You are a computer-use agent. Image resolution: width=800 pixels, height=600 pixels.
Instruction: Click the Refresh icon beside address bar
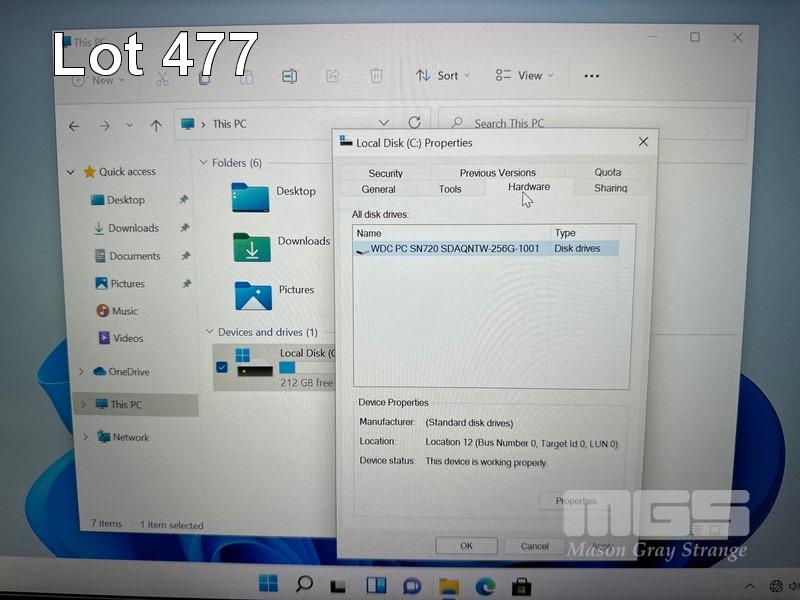point(414,123)
